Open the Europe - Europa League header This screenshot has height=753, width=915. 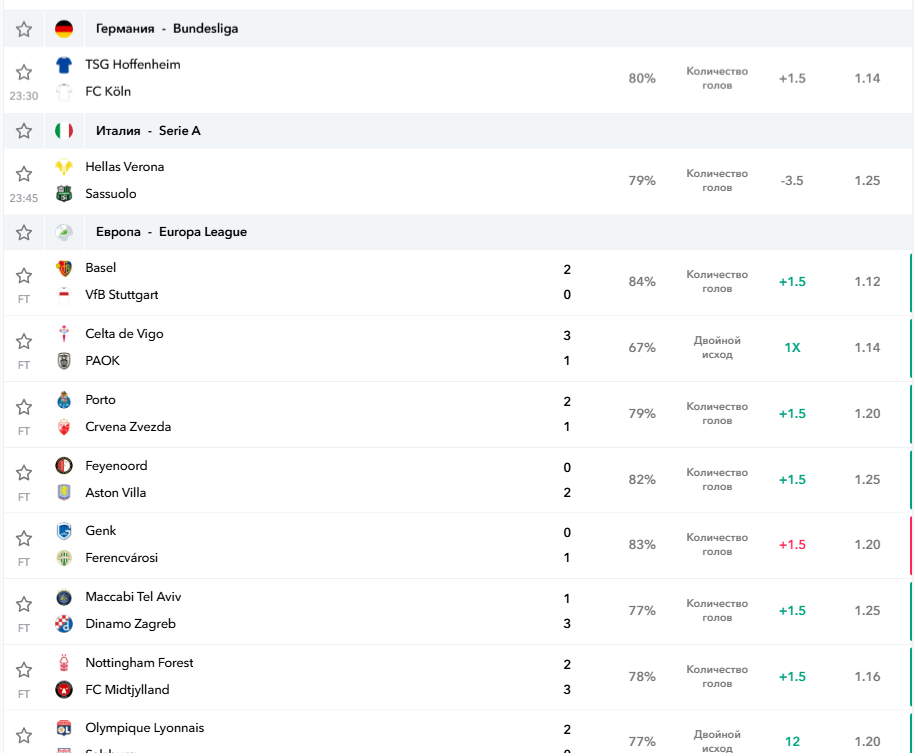pyautogui.click(x=171, y=232)
